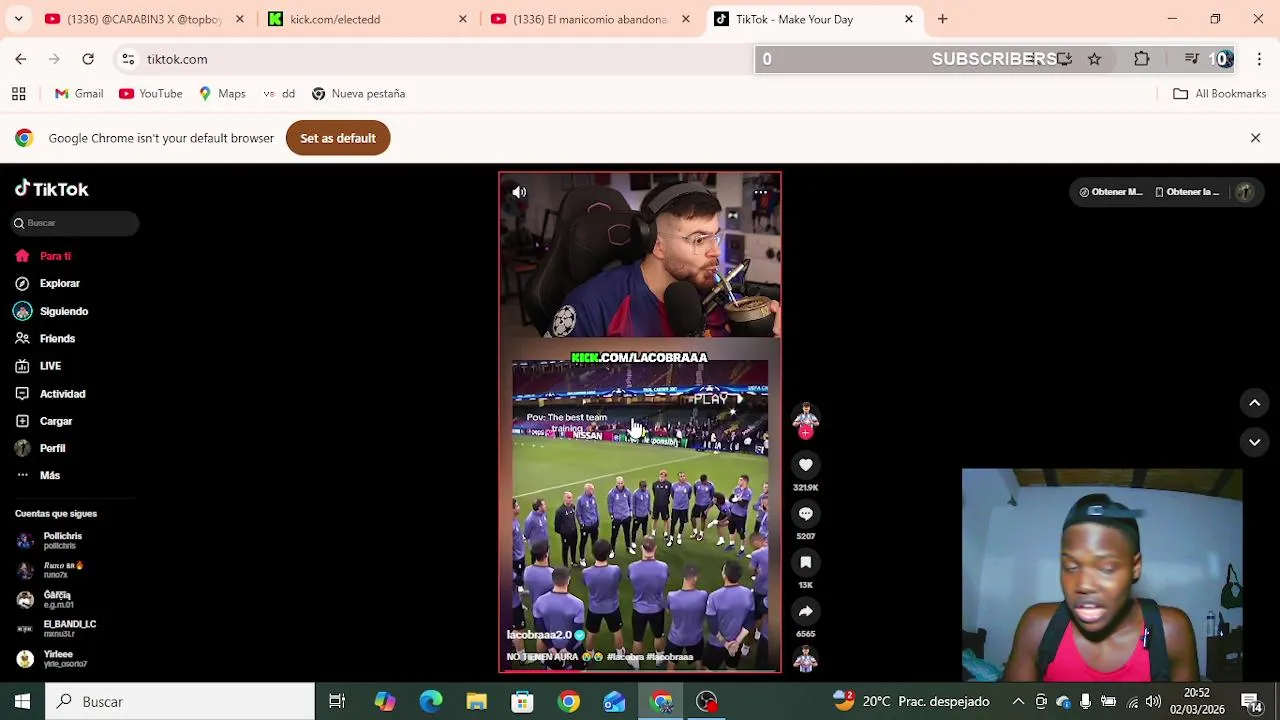Open OBS Studio from the taskbar
The width and height of the screenshot is (1280, 720).
pos(706,702)
